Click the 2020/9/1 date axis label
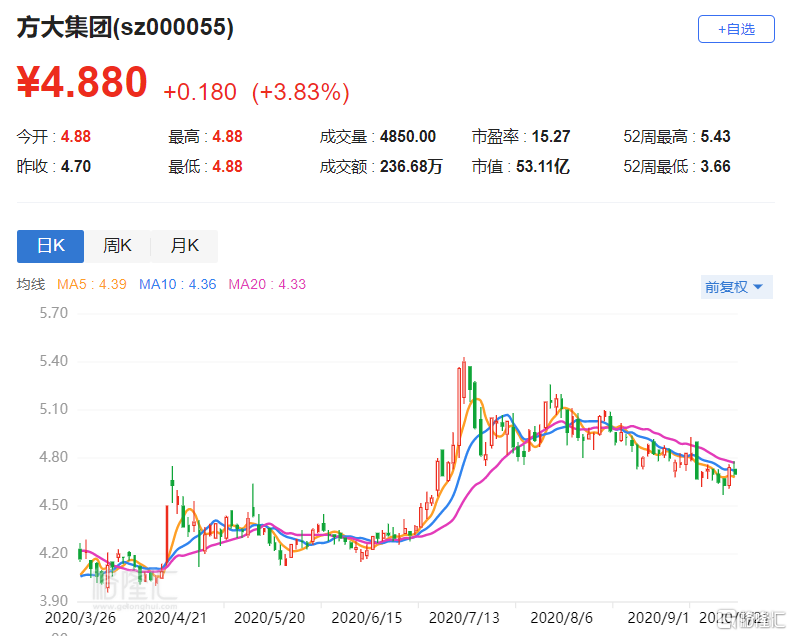The width and height of the screenshot is (792, 636). point(658,618)
